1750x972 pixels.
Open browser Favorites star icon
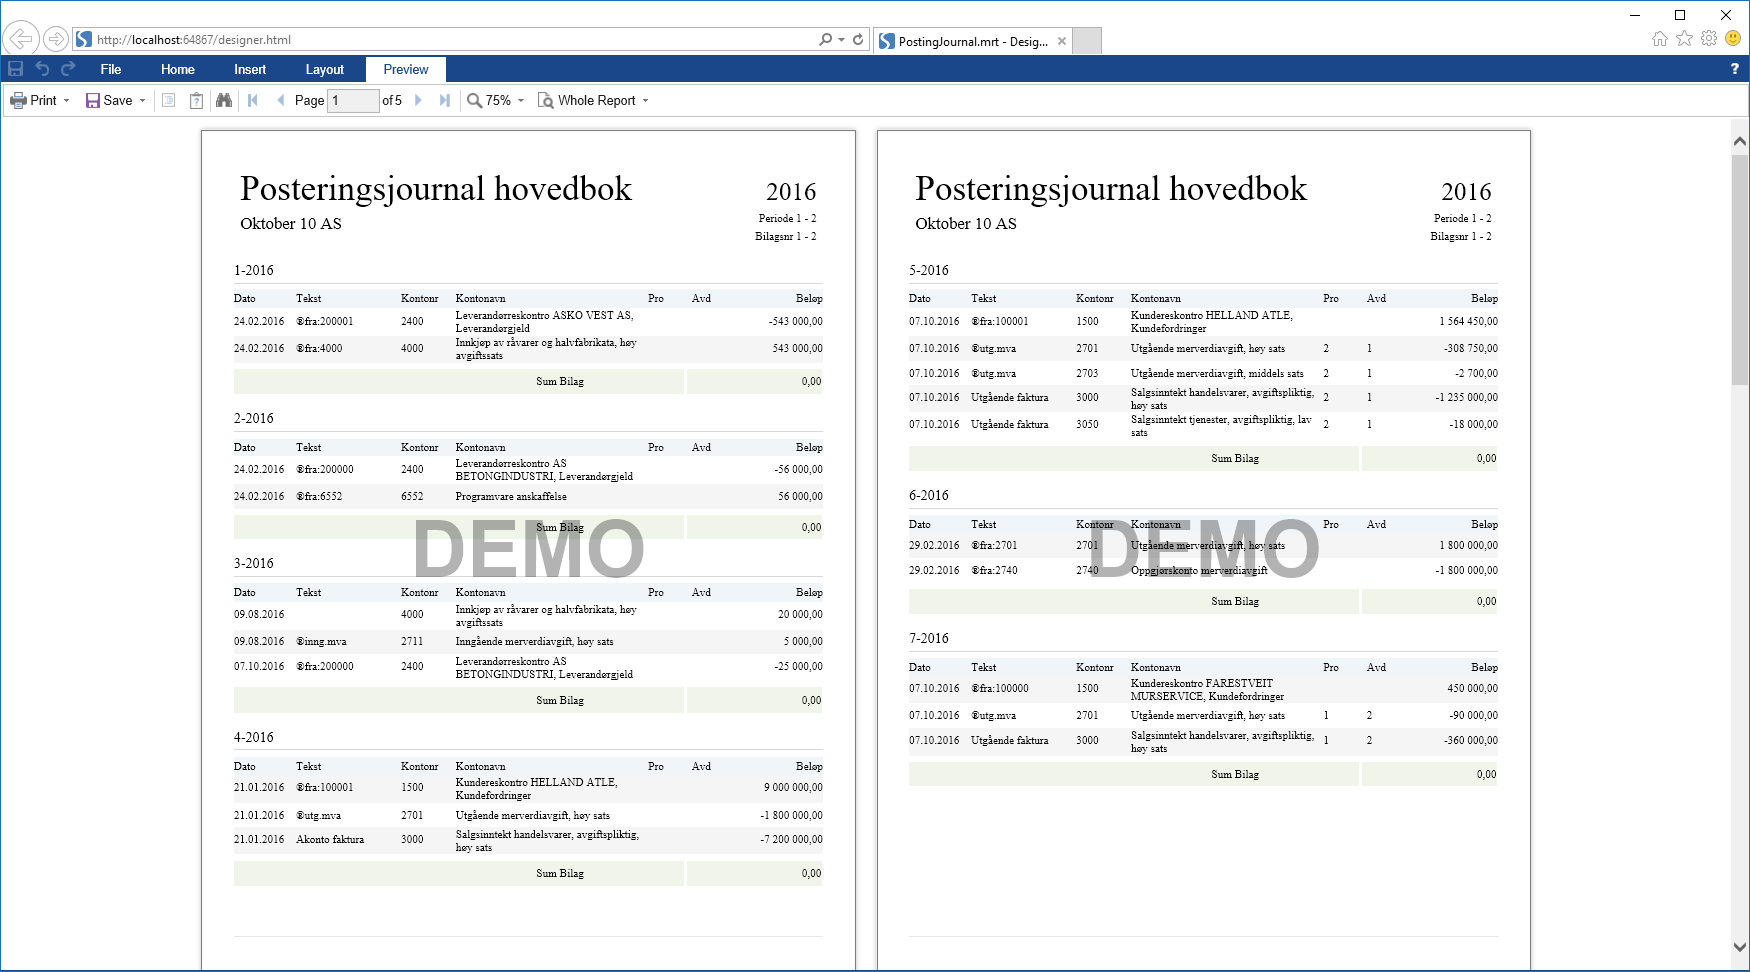click(1685, 38)
